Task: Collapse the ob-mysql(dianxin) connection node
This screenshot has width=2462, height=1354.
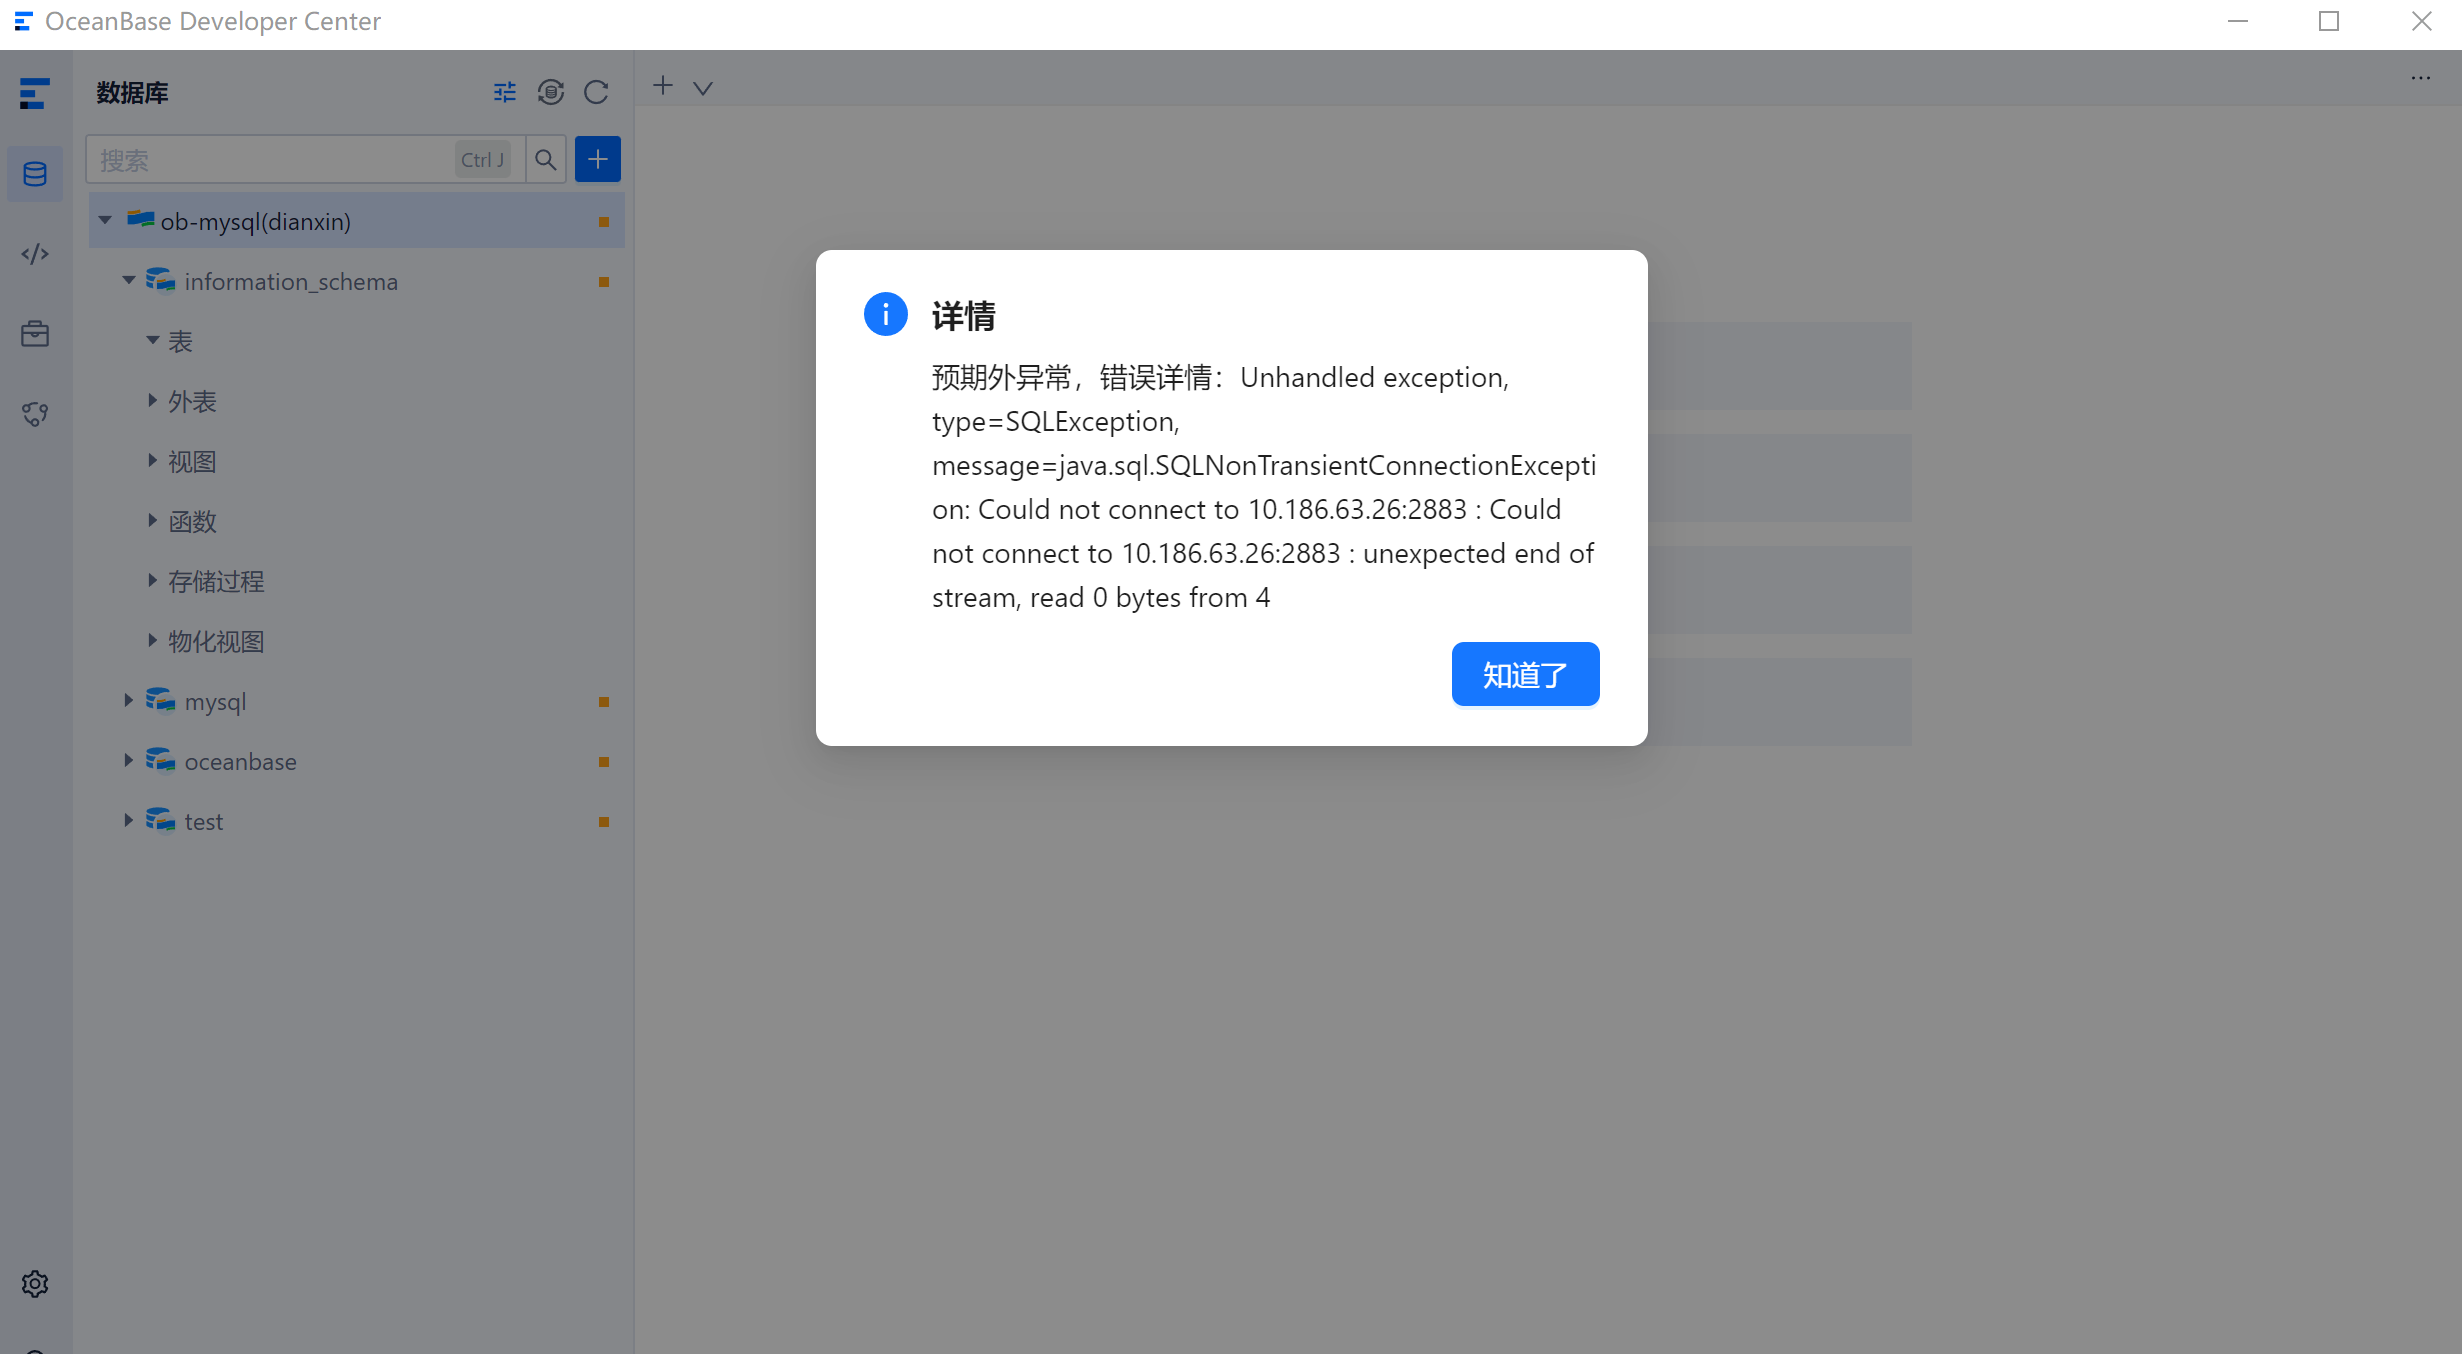Action: [x=105, y=221]
